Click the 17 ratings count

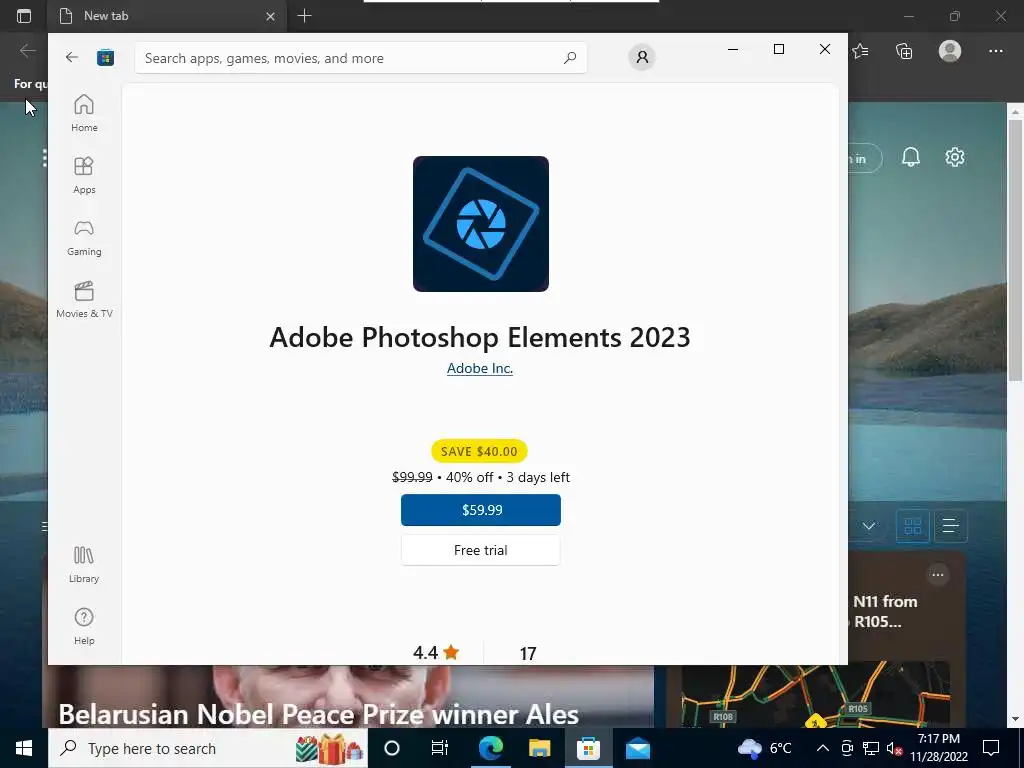point(528,654)
